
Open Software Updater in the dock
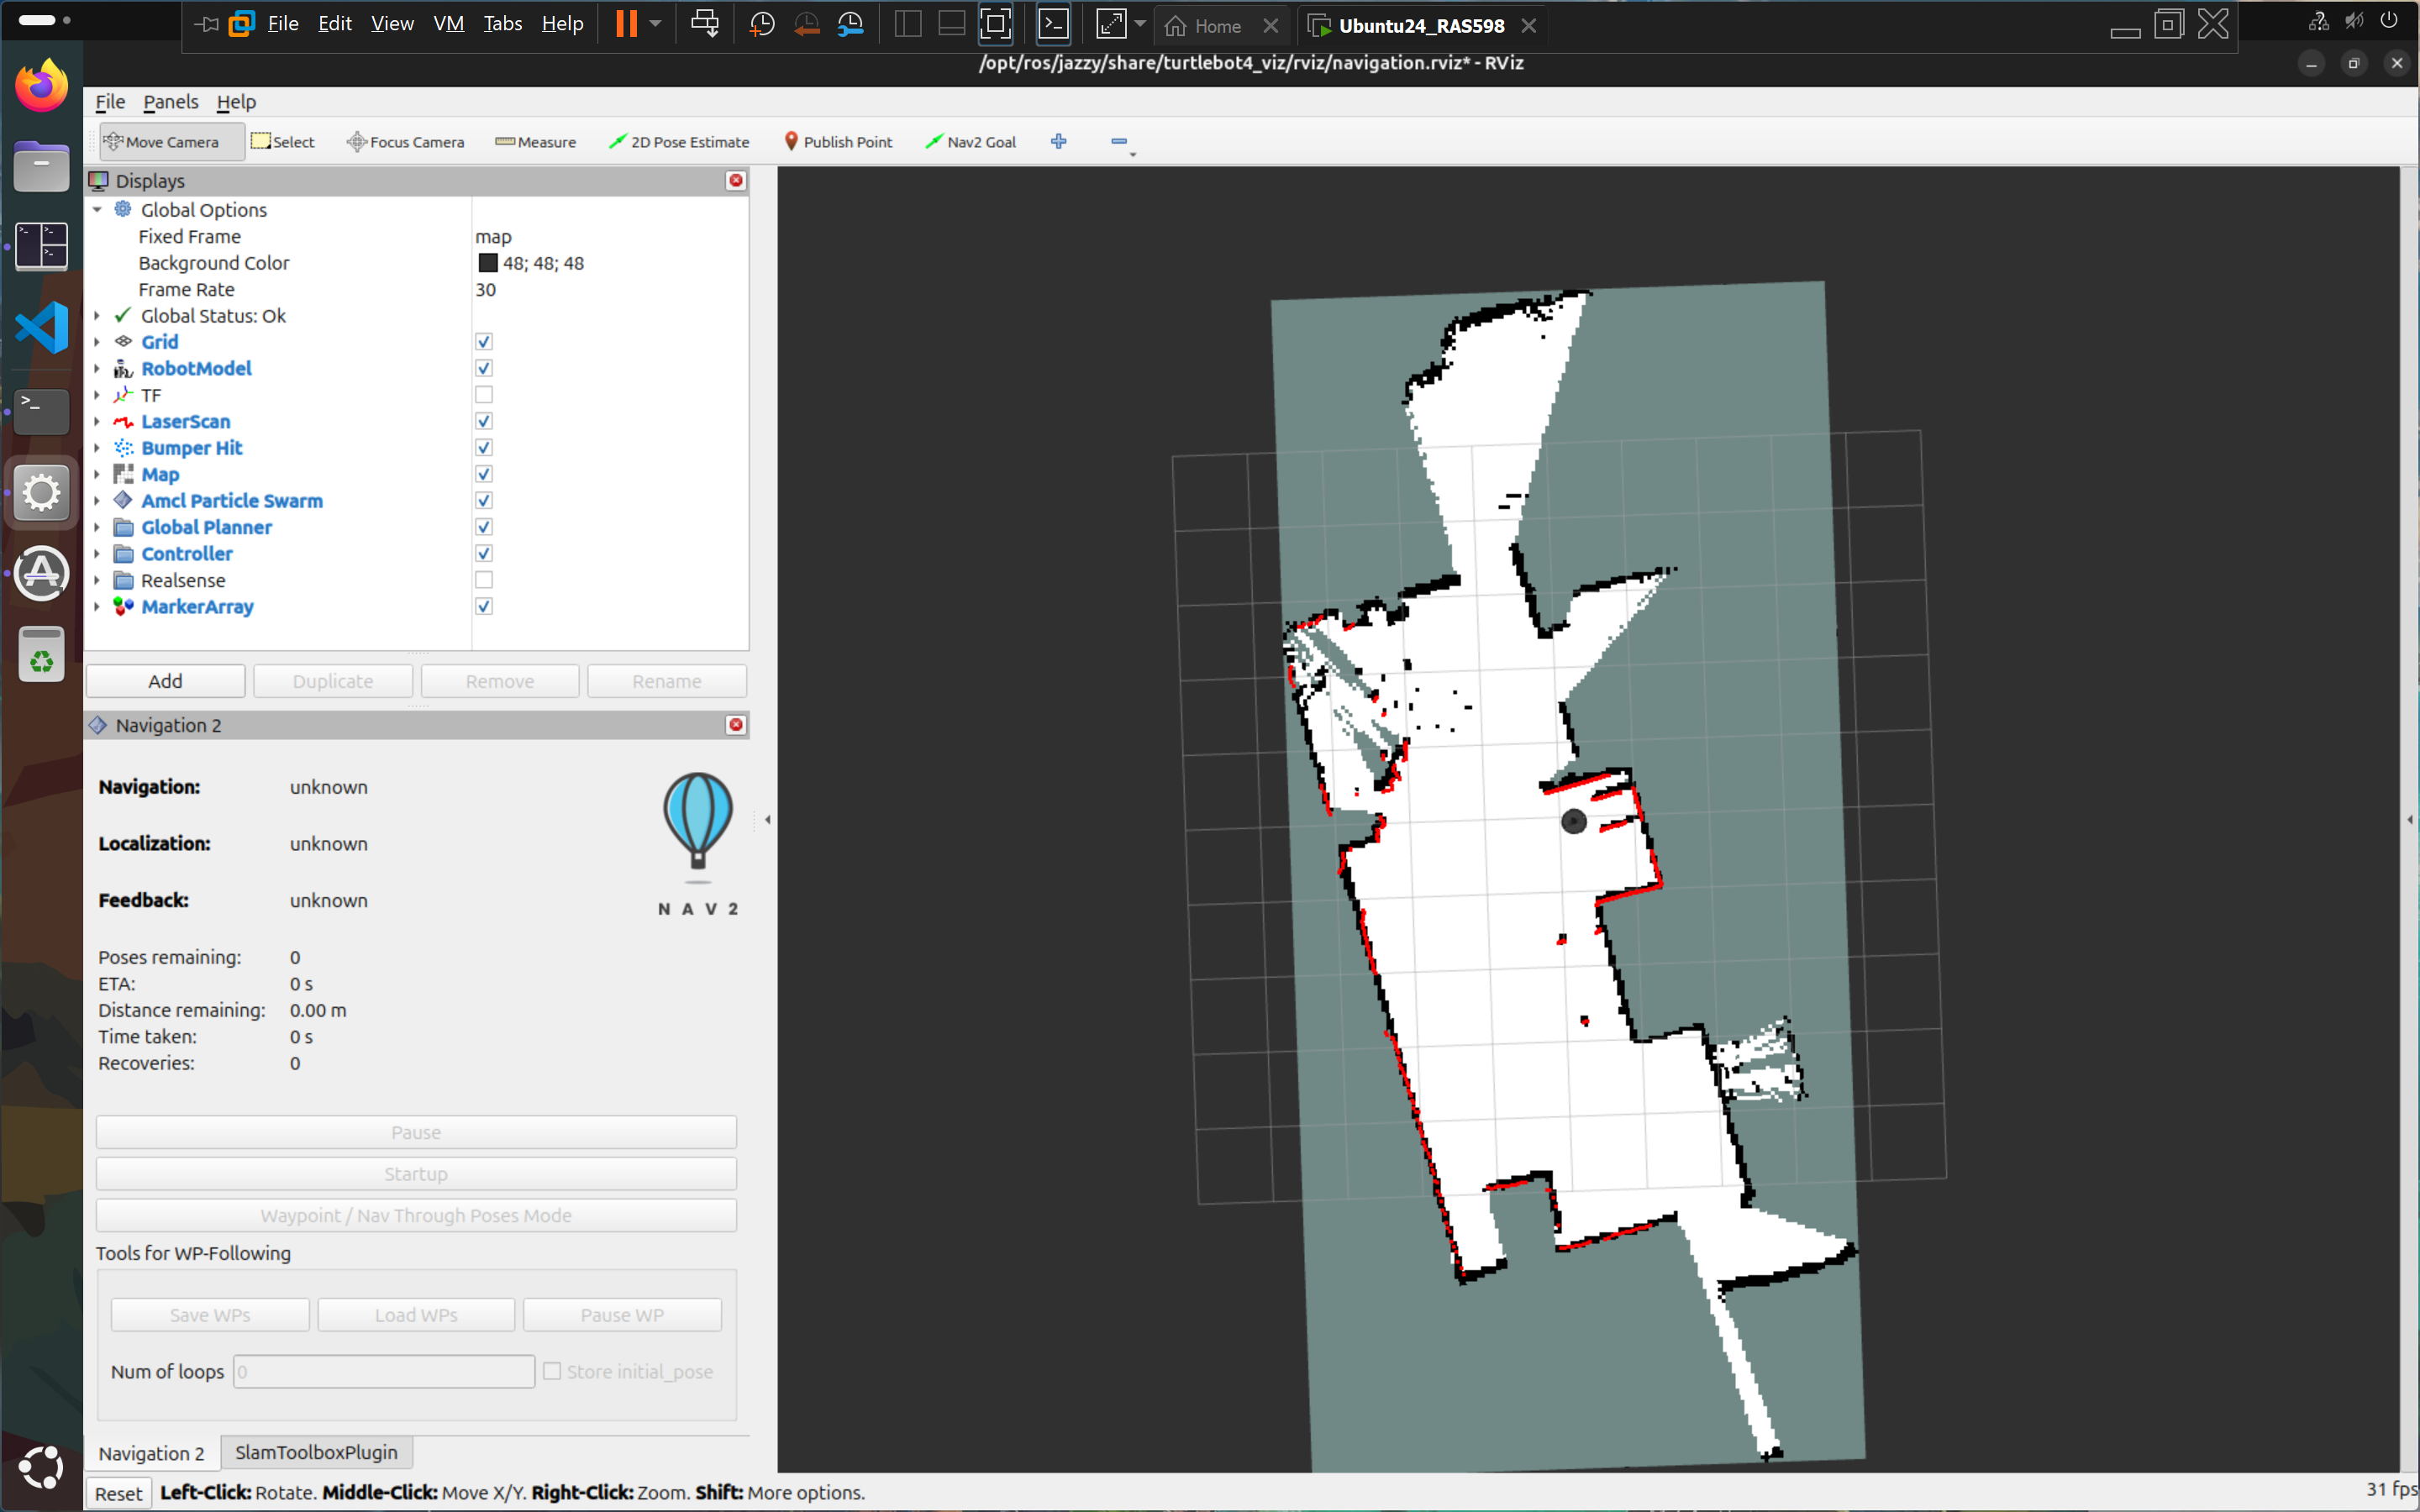click(41, 573)
